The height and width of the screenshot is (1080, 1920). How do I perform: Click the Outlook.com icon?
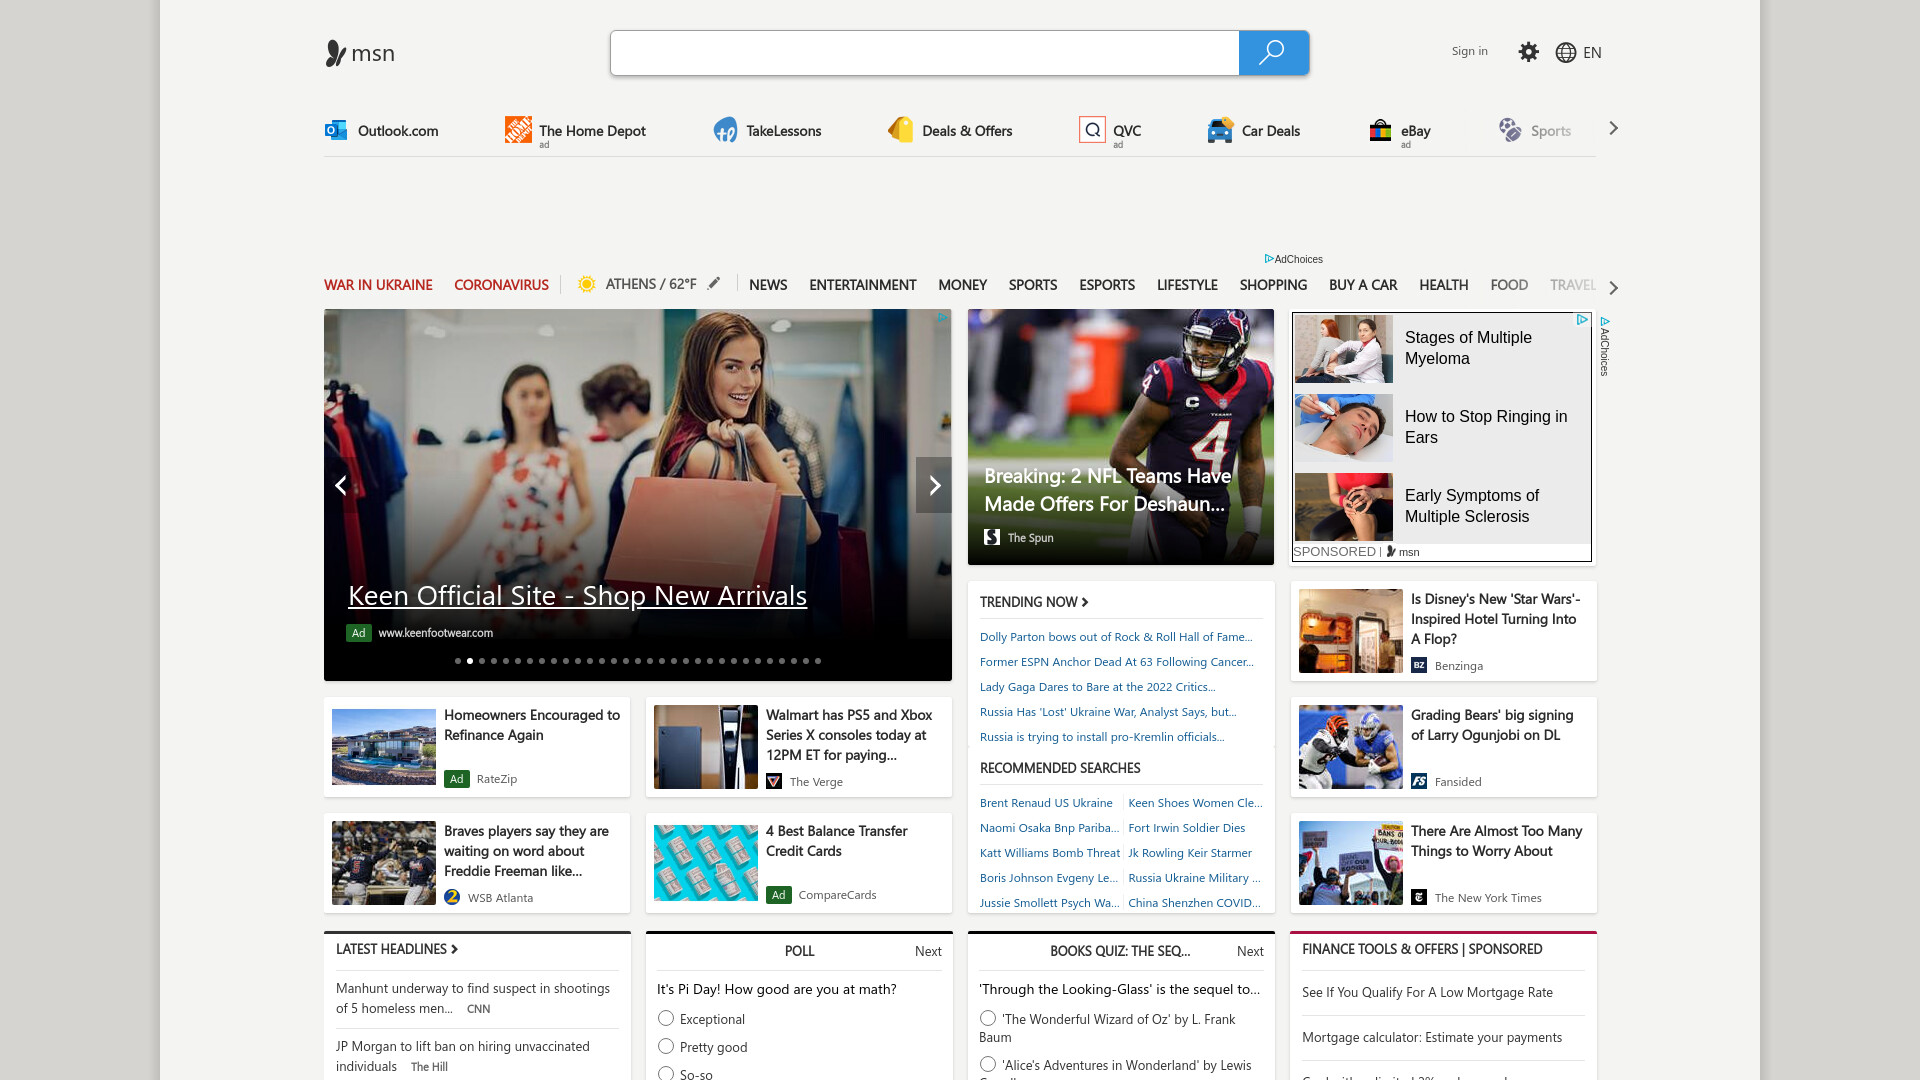336,130
